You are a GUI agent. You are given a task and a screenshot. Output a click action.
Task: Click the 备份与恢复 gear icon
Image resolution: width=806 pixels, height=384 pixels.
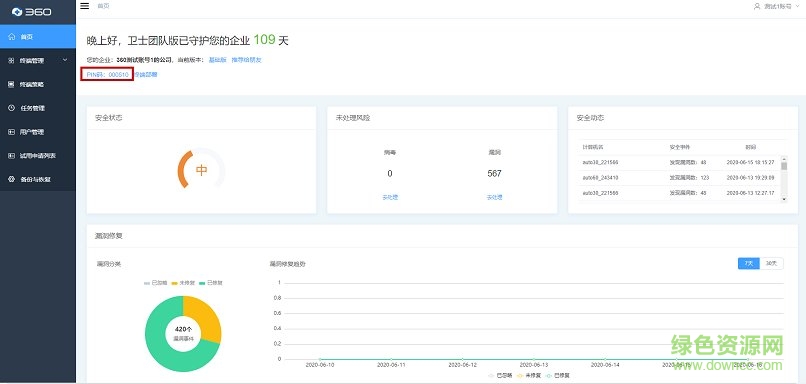coord(11,179)
